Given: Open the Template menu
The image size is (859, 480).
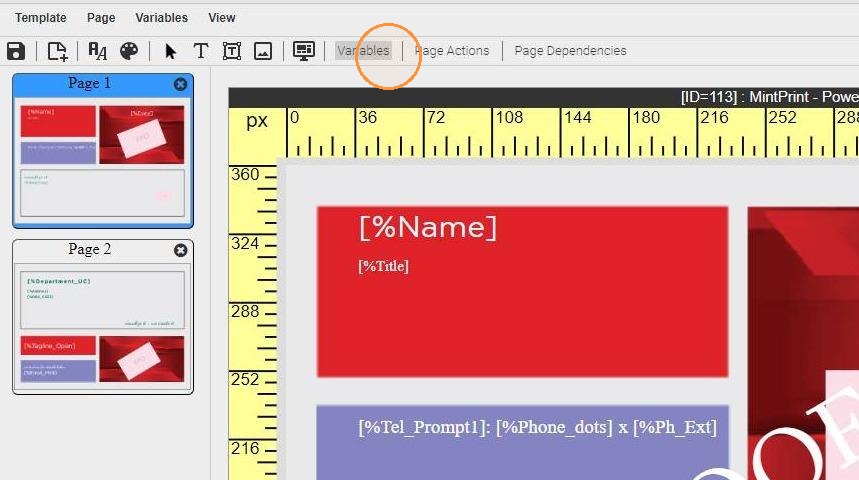Looking at the screenshot, I should pyautogui.click(x=41, y=18).
